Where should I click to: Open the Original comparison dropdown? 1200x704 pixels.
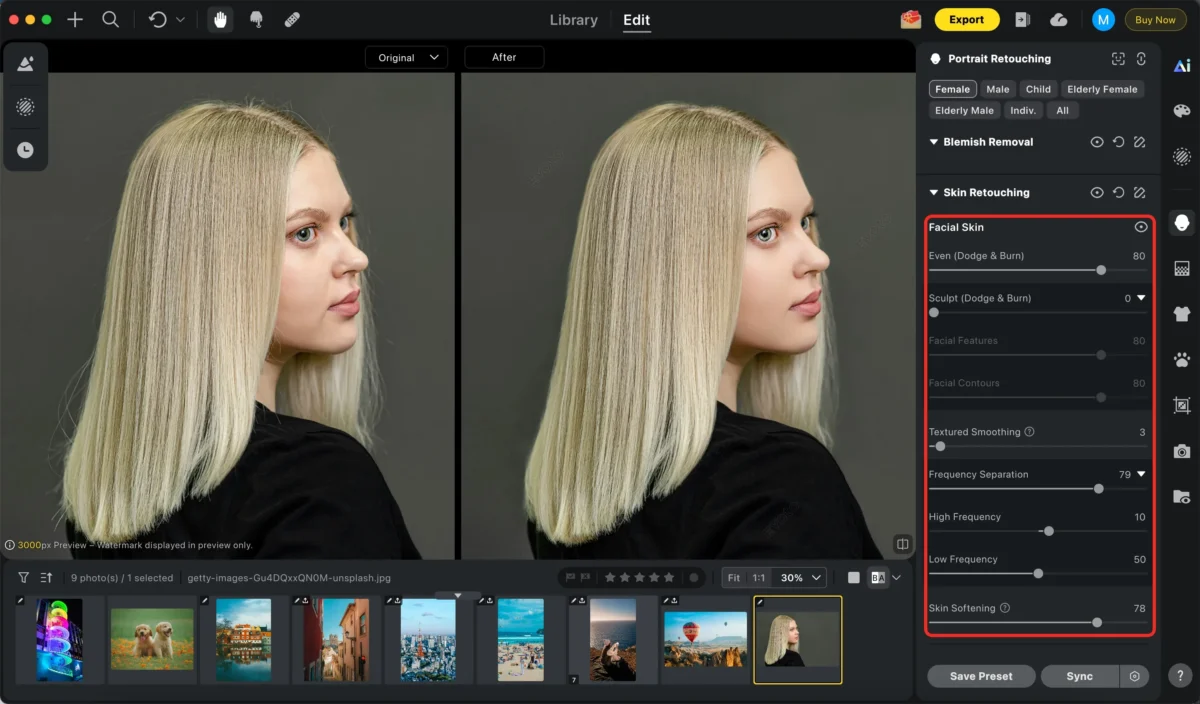tap(406, 57)
